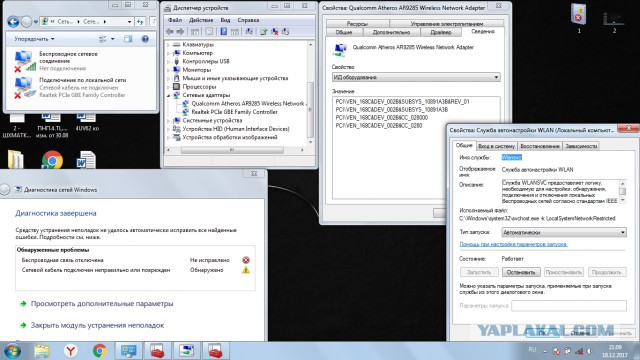Click Закрыть модуль устранения неполадок
Image resolution: width=640 pixels, height=360 pixels.
click(x=98, y=325)
